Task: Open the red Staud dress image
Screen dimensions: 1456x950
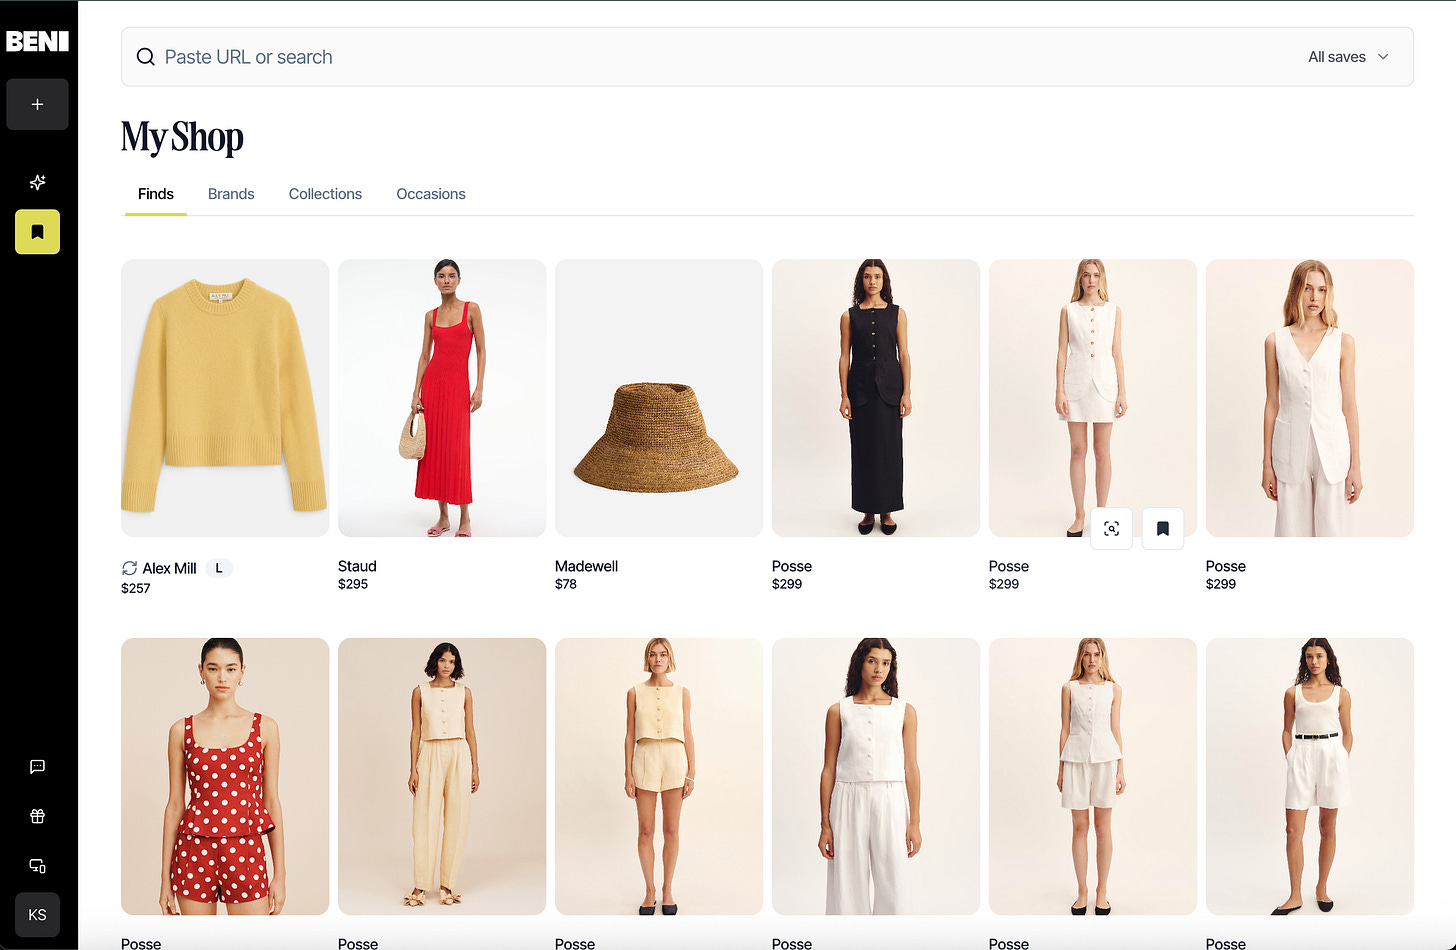Action: (442, 398)
